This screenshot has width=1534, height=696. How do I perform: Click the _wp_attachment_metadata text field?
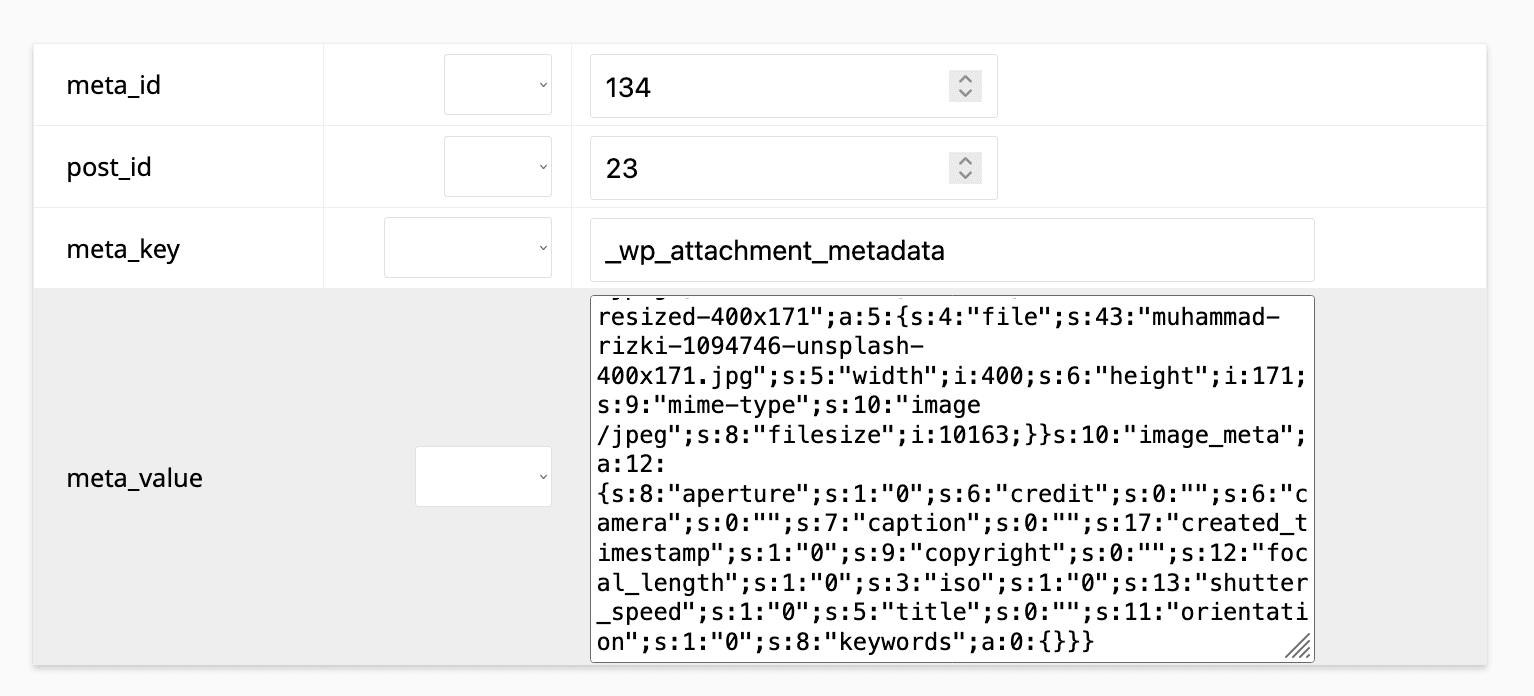coord(951,250)
